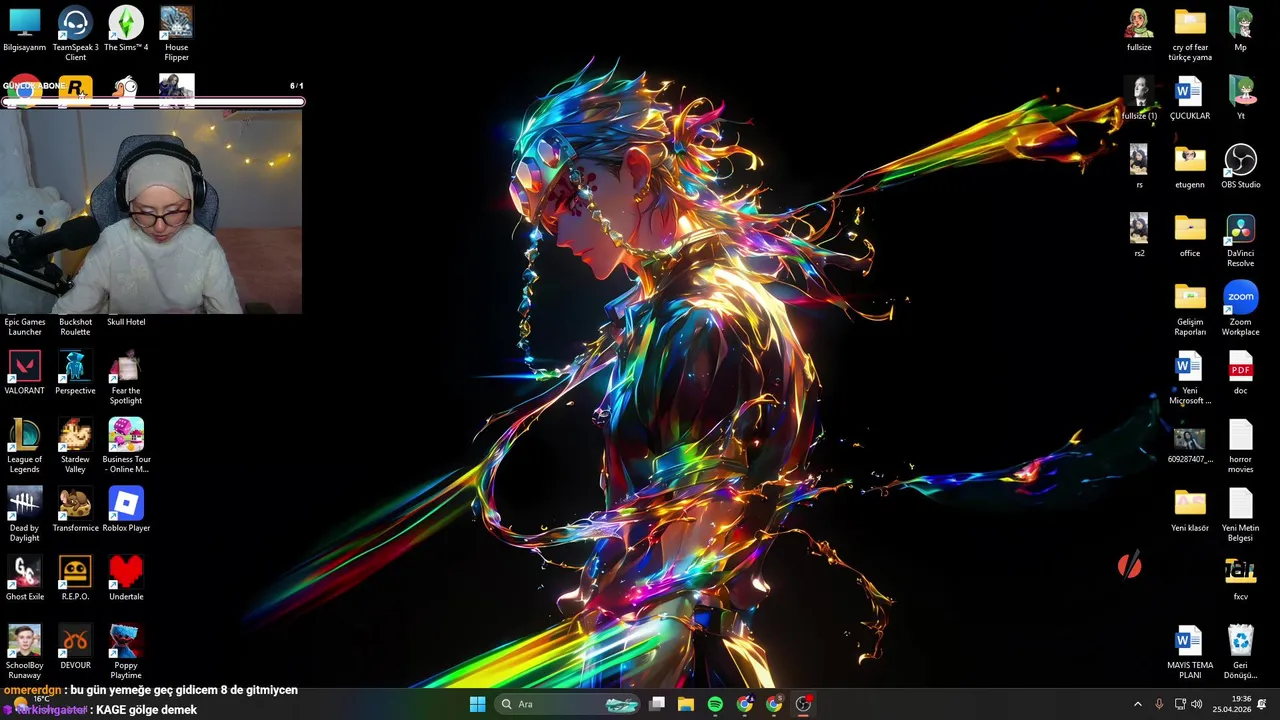
Task: Open Yeni Metin Belgesi text file
Action: (1241, 514)
